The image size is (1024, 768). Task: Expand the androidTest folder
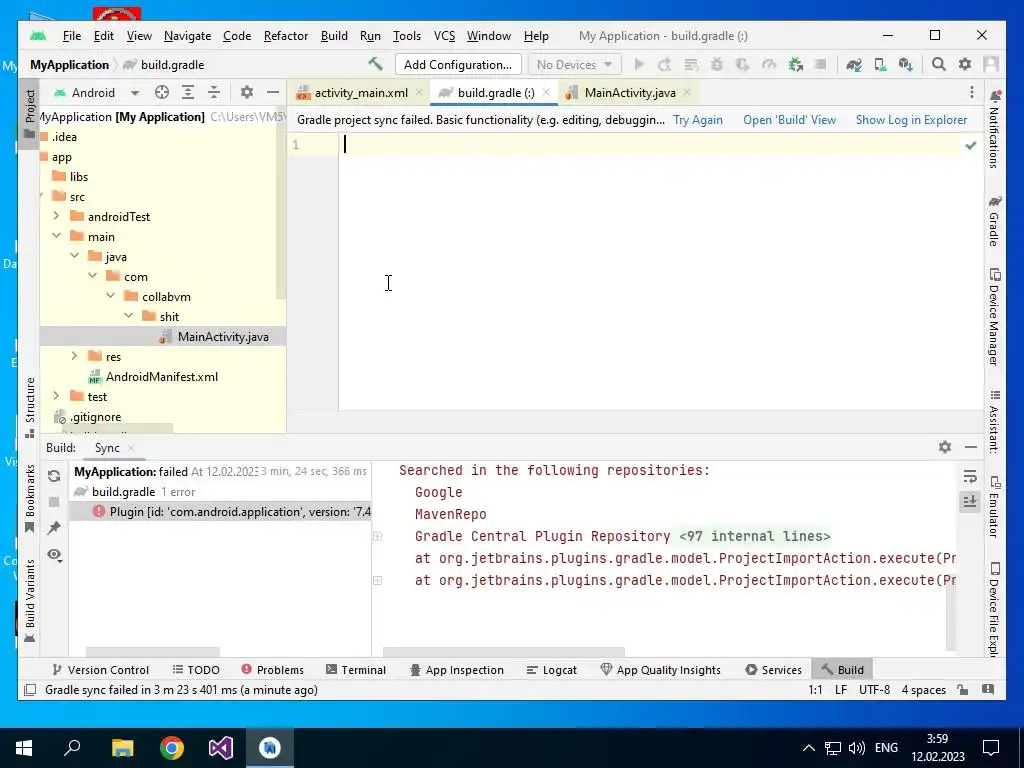(56, 216)
